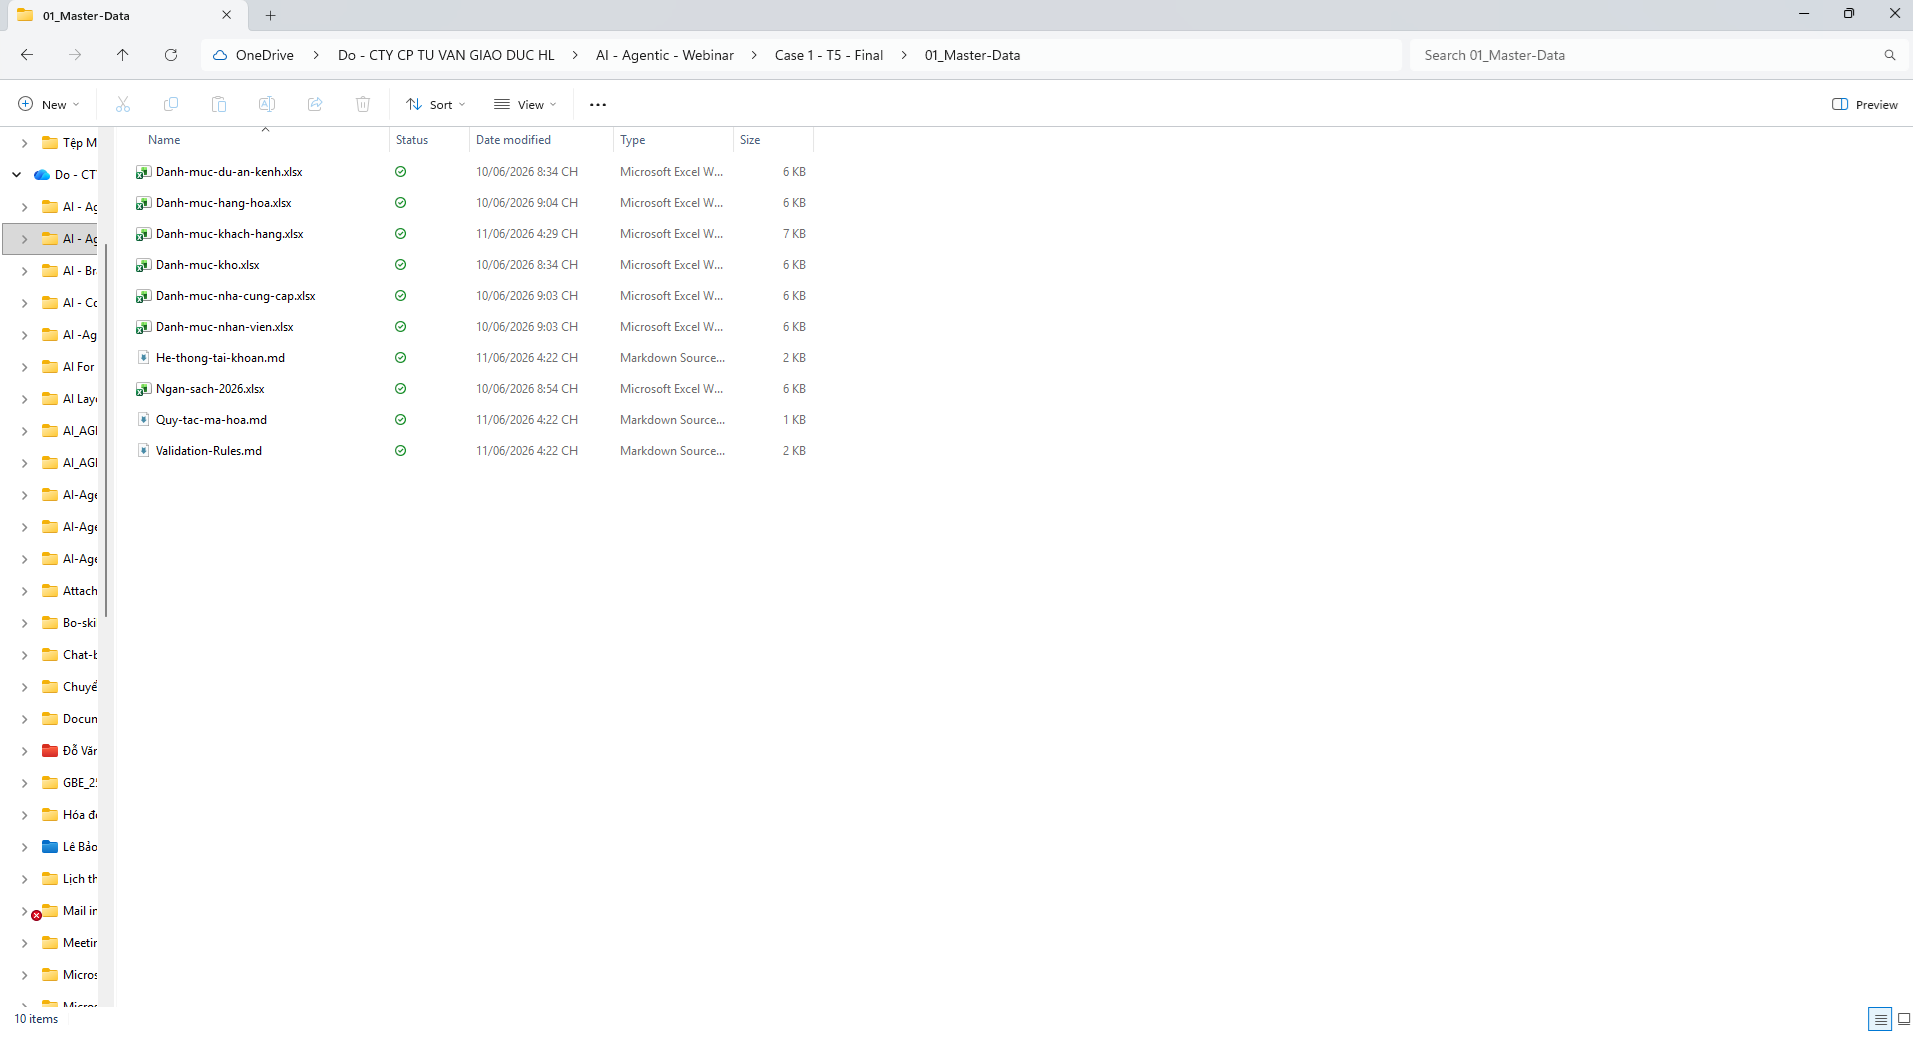The image size is (1913, 1043).
Task: Click the Rename icon in toolbar
Action: [267, 104]
